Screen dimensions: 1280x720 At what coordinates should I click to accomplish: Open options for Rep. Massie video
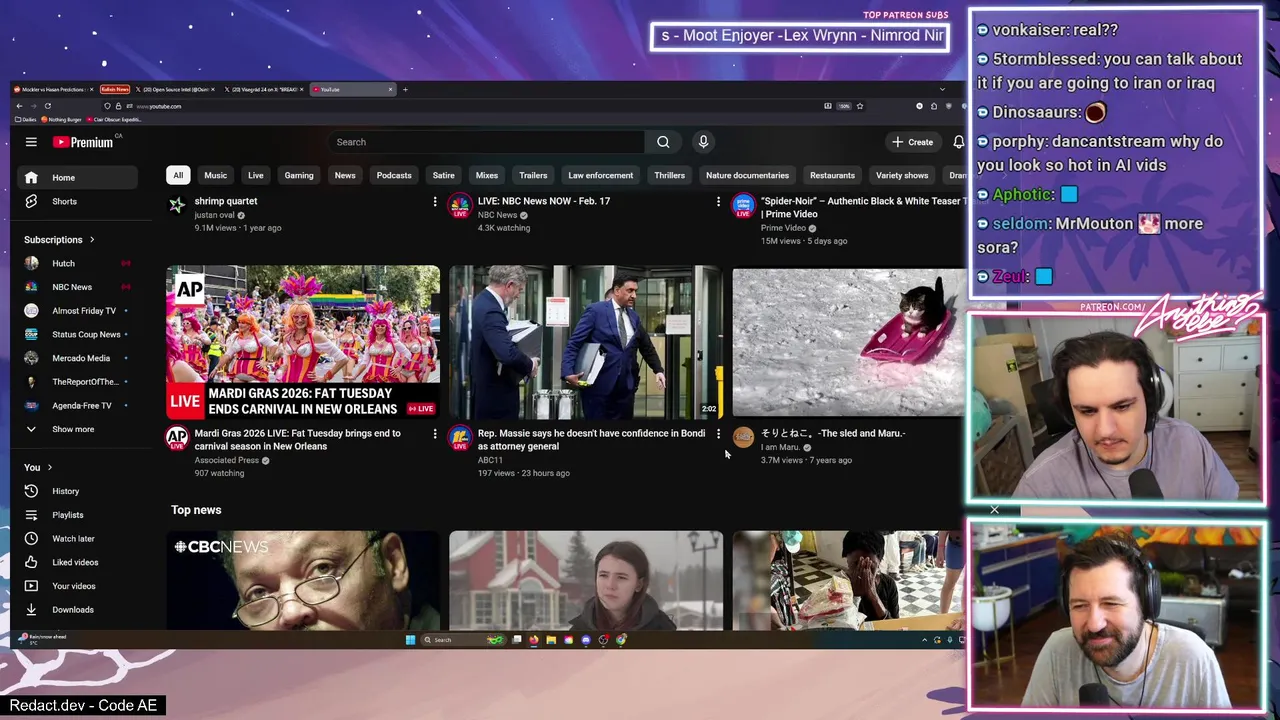click(x=718, y=434)
